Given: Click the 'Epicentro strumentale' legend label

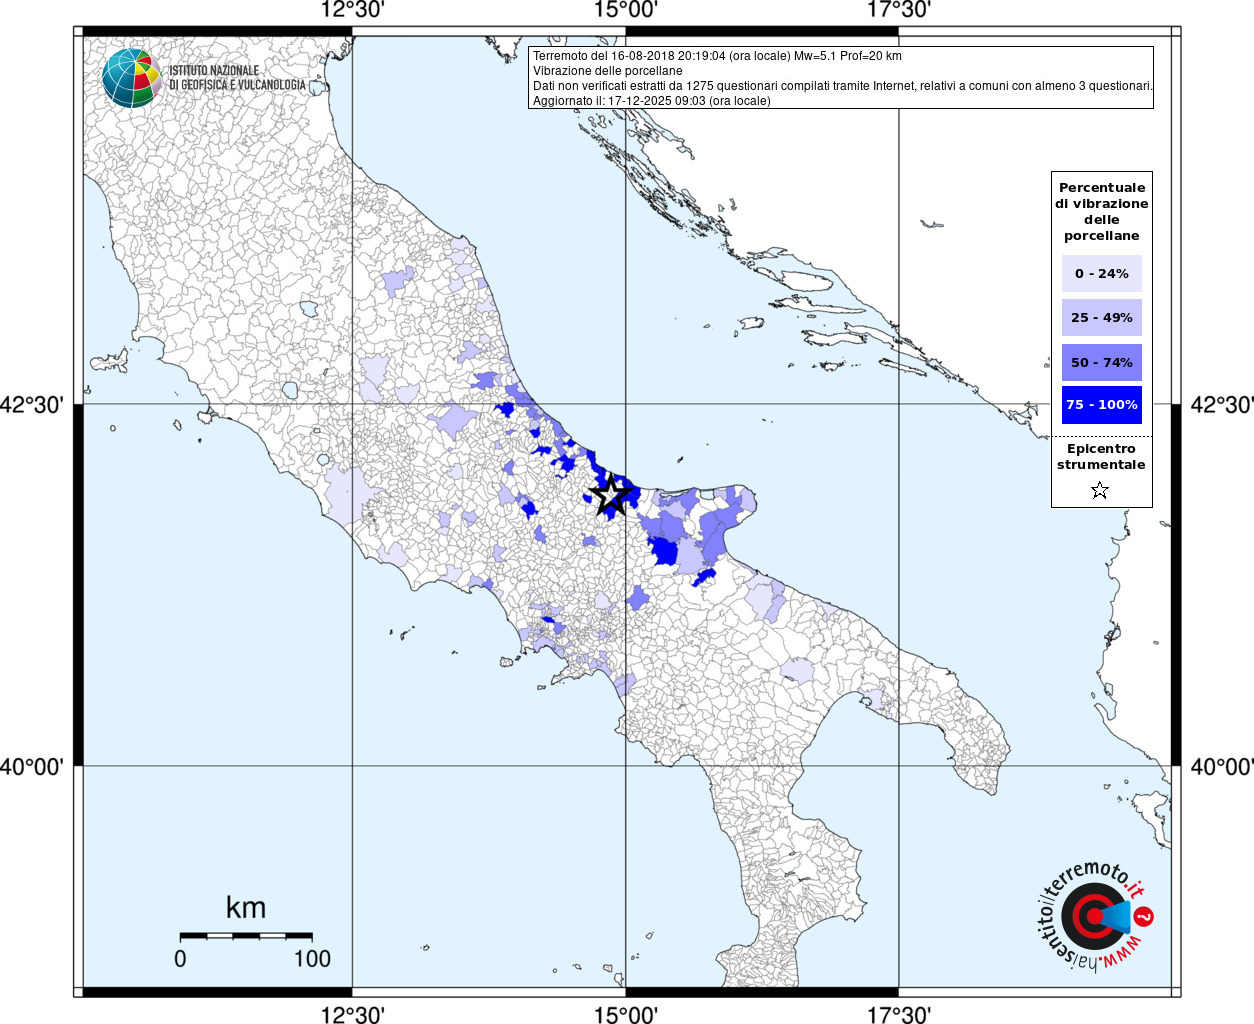Looking at the screenshot, I should [x=1101, y=457].
